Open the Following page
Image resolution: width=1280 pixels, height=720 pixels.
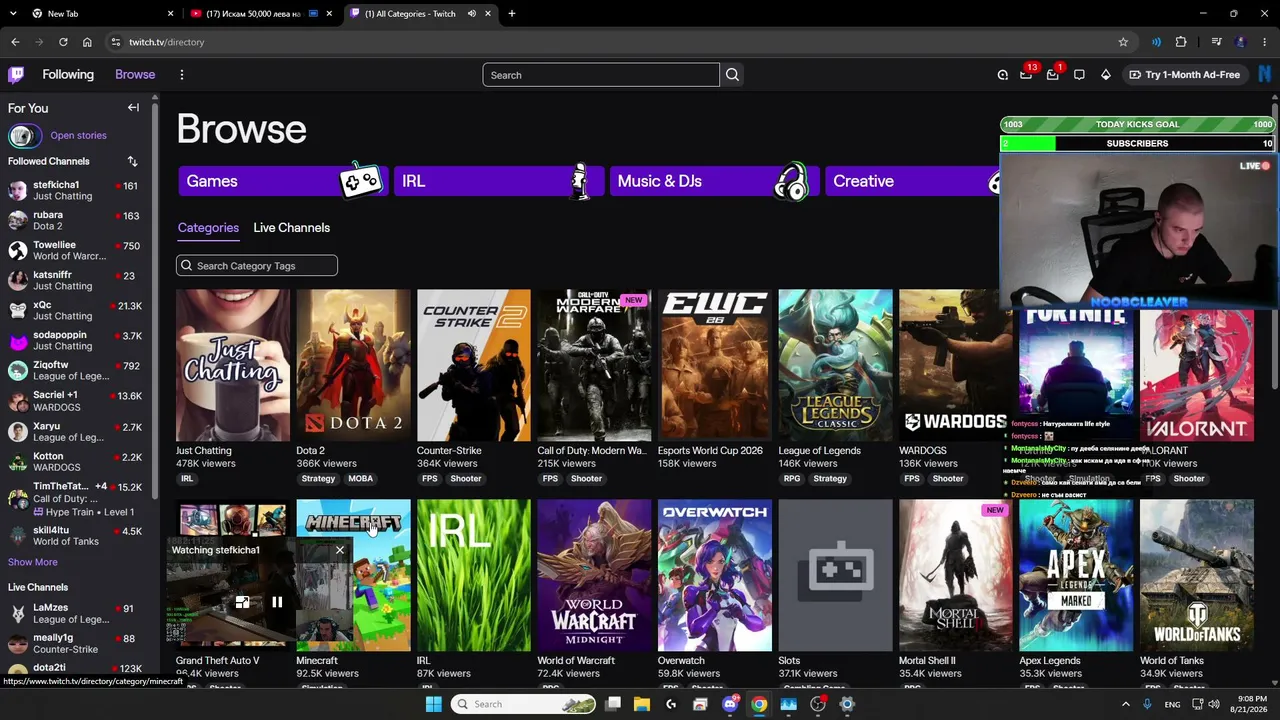[68, 75]
